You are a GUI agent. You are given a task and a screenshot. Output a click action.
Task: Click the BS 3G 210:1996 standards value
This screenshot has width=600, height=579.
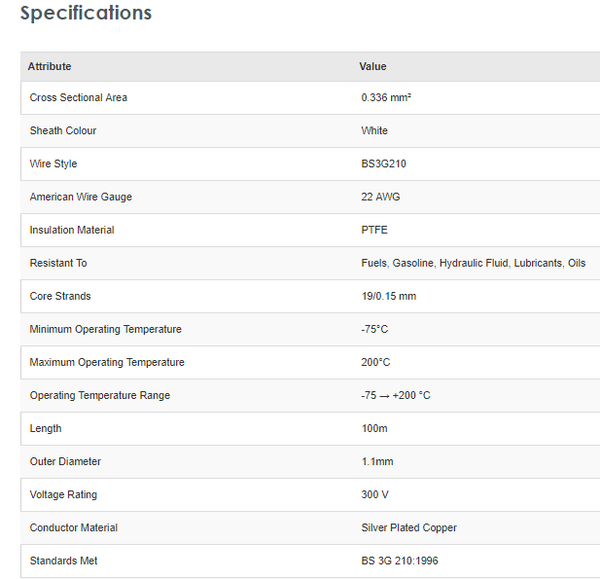tap(400, 560)
